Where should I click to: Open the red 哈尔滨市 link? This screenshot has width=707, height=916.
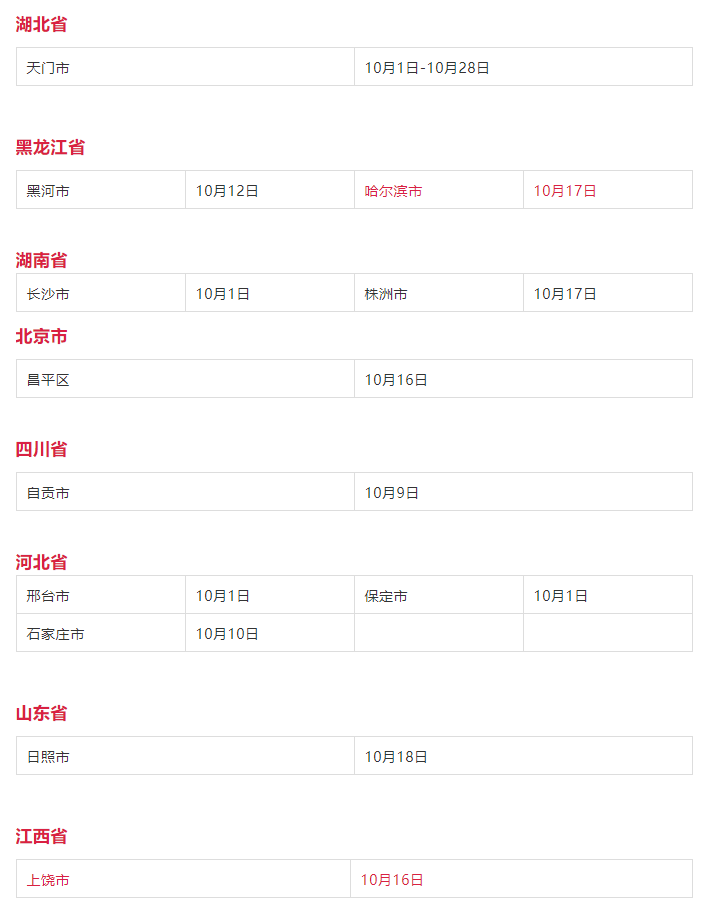(393, 191)
